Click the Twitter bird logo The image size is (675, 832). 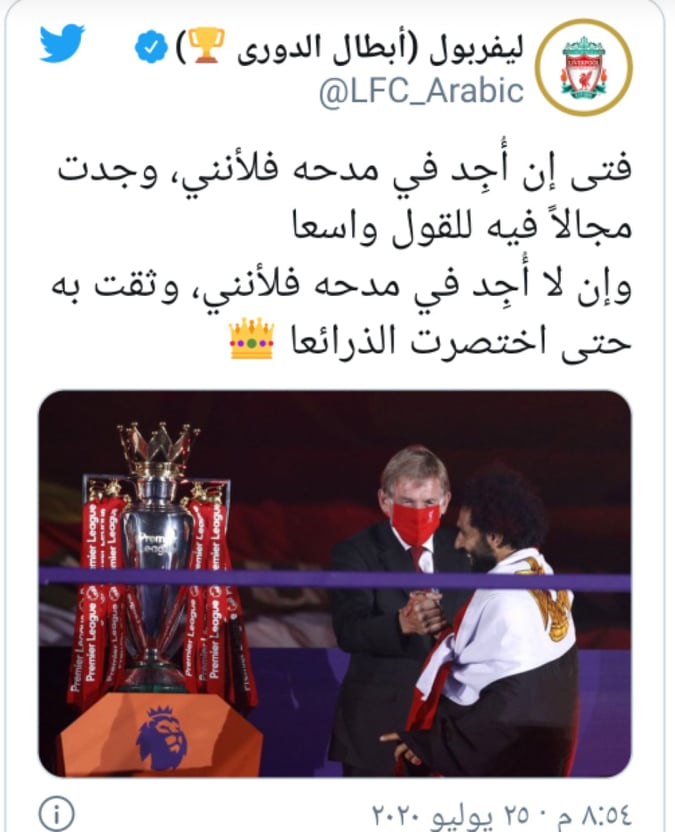coord(62,44)
